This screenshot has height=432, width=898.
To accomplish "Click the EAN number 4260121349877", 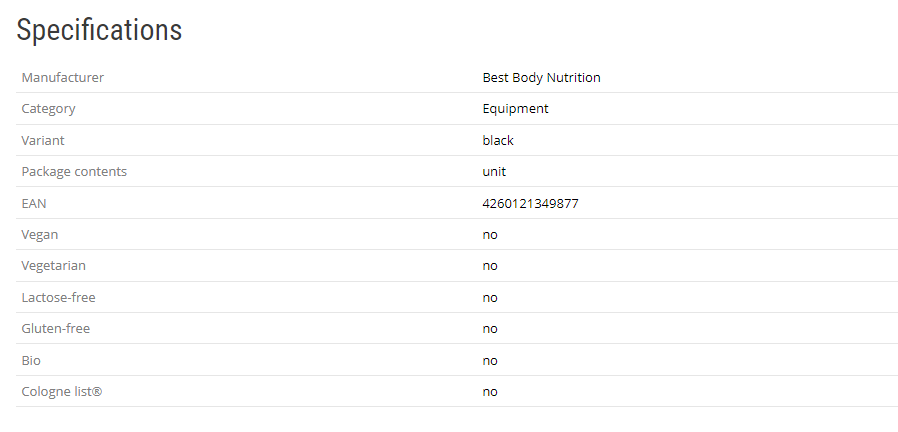I will pos(530,203).
